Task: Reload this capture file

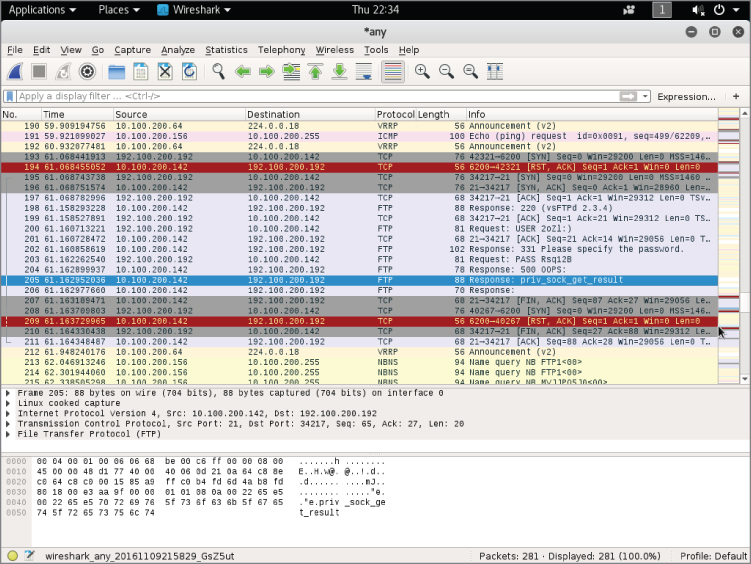Action: 189,72
